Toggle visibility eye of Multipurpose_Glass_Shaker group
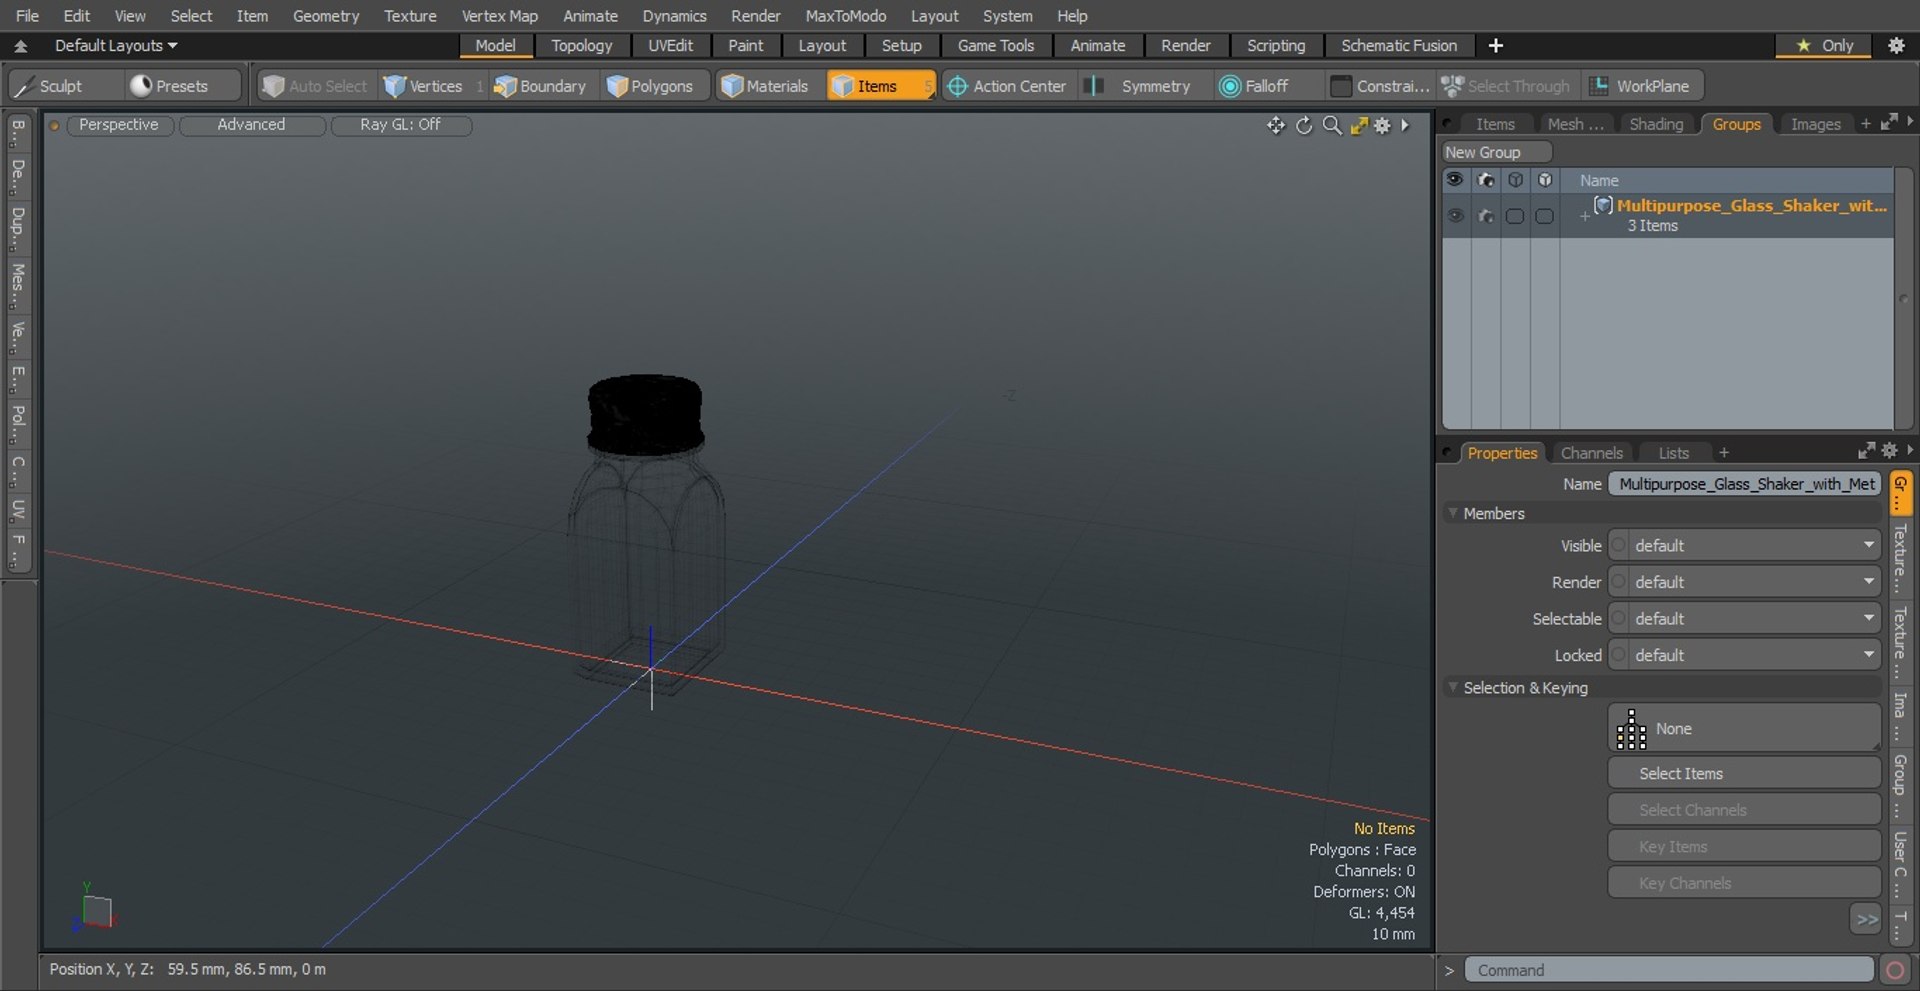1920x991 pixels. click(x=1456, y=215)
